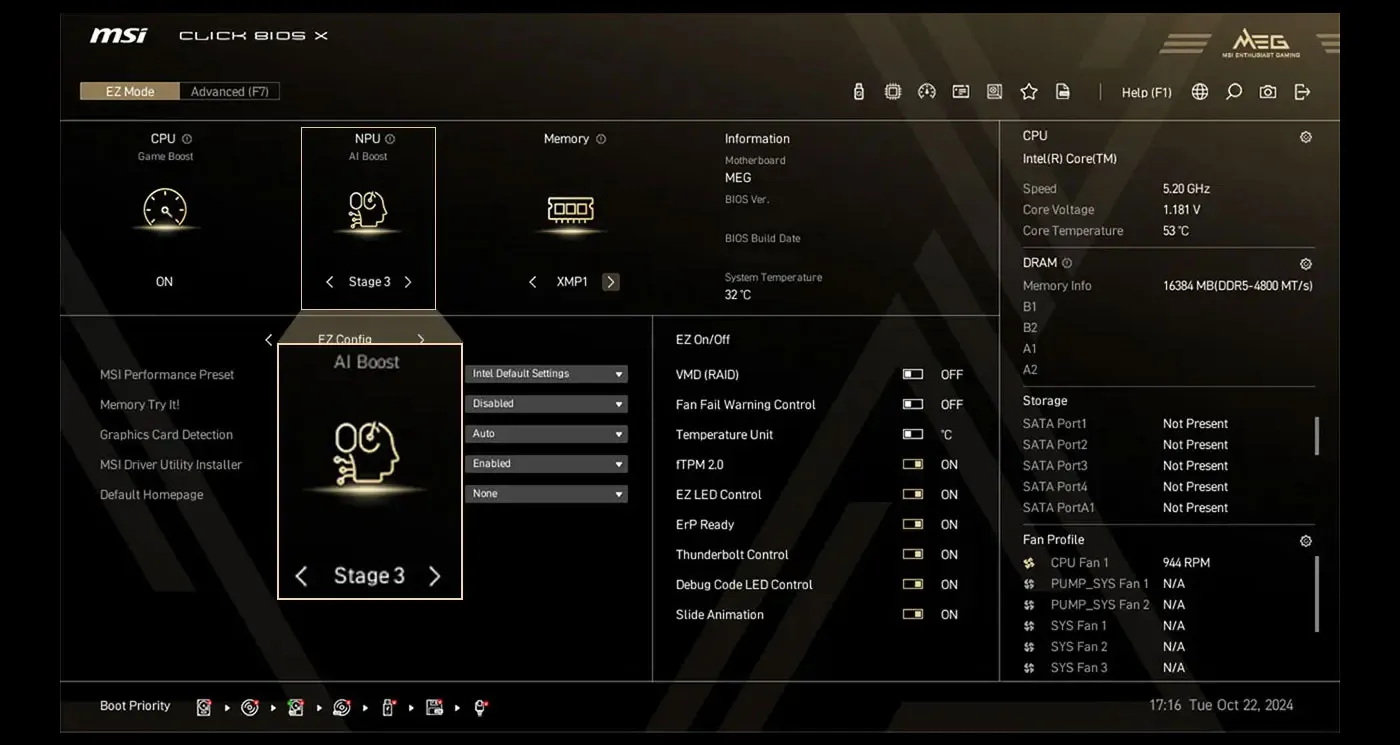Image resolution: width=1400 pixels, height=745 pixels.
Task: Select the fifth boot priority USB icon
Action: [x=388, y=707]
